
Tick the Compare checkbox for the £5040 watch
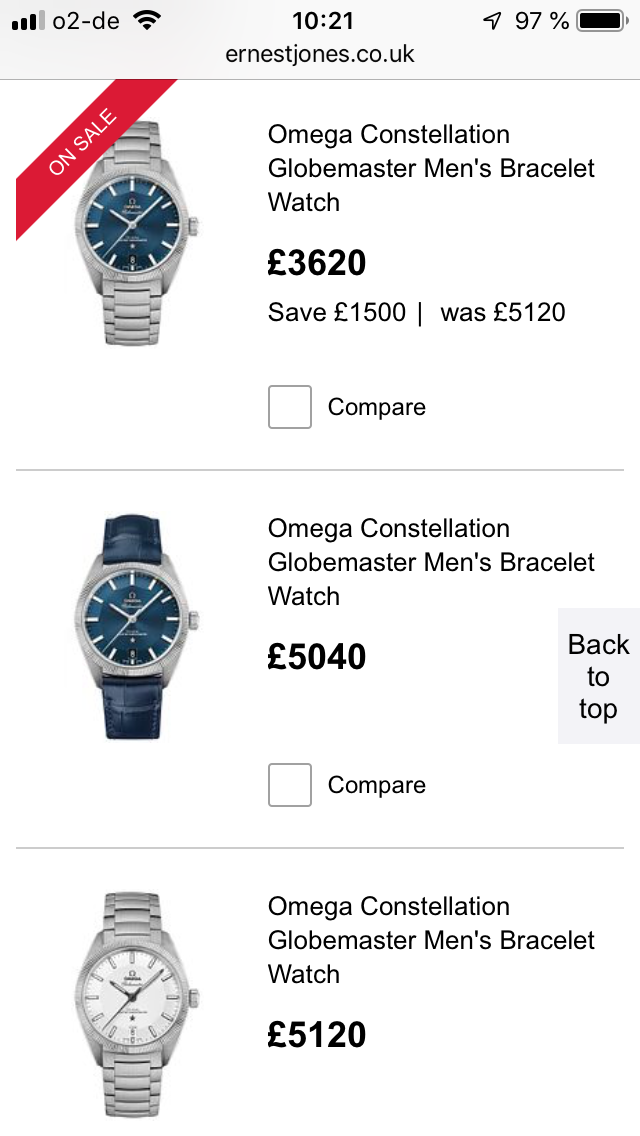290,785
